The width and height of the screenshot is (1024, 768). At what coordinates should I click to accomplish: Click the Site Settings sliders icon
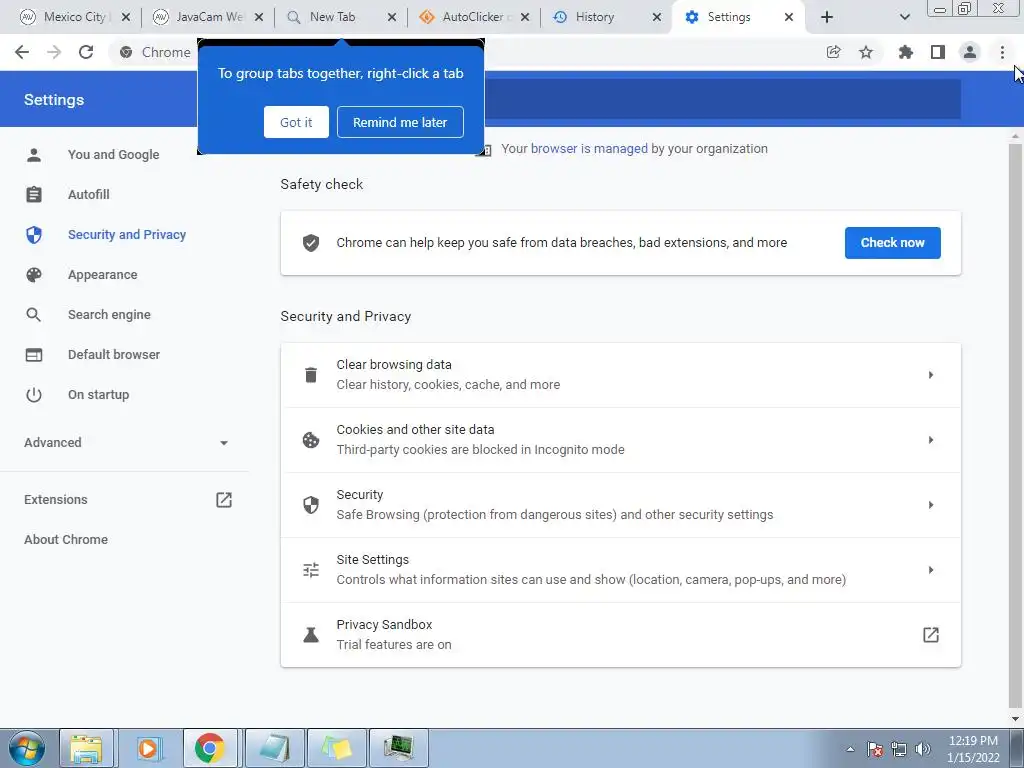point(311,570)
